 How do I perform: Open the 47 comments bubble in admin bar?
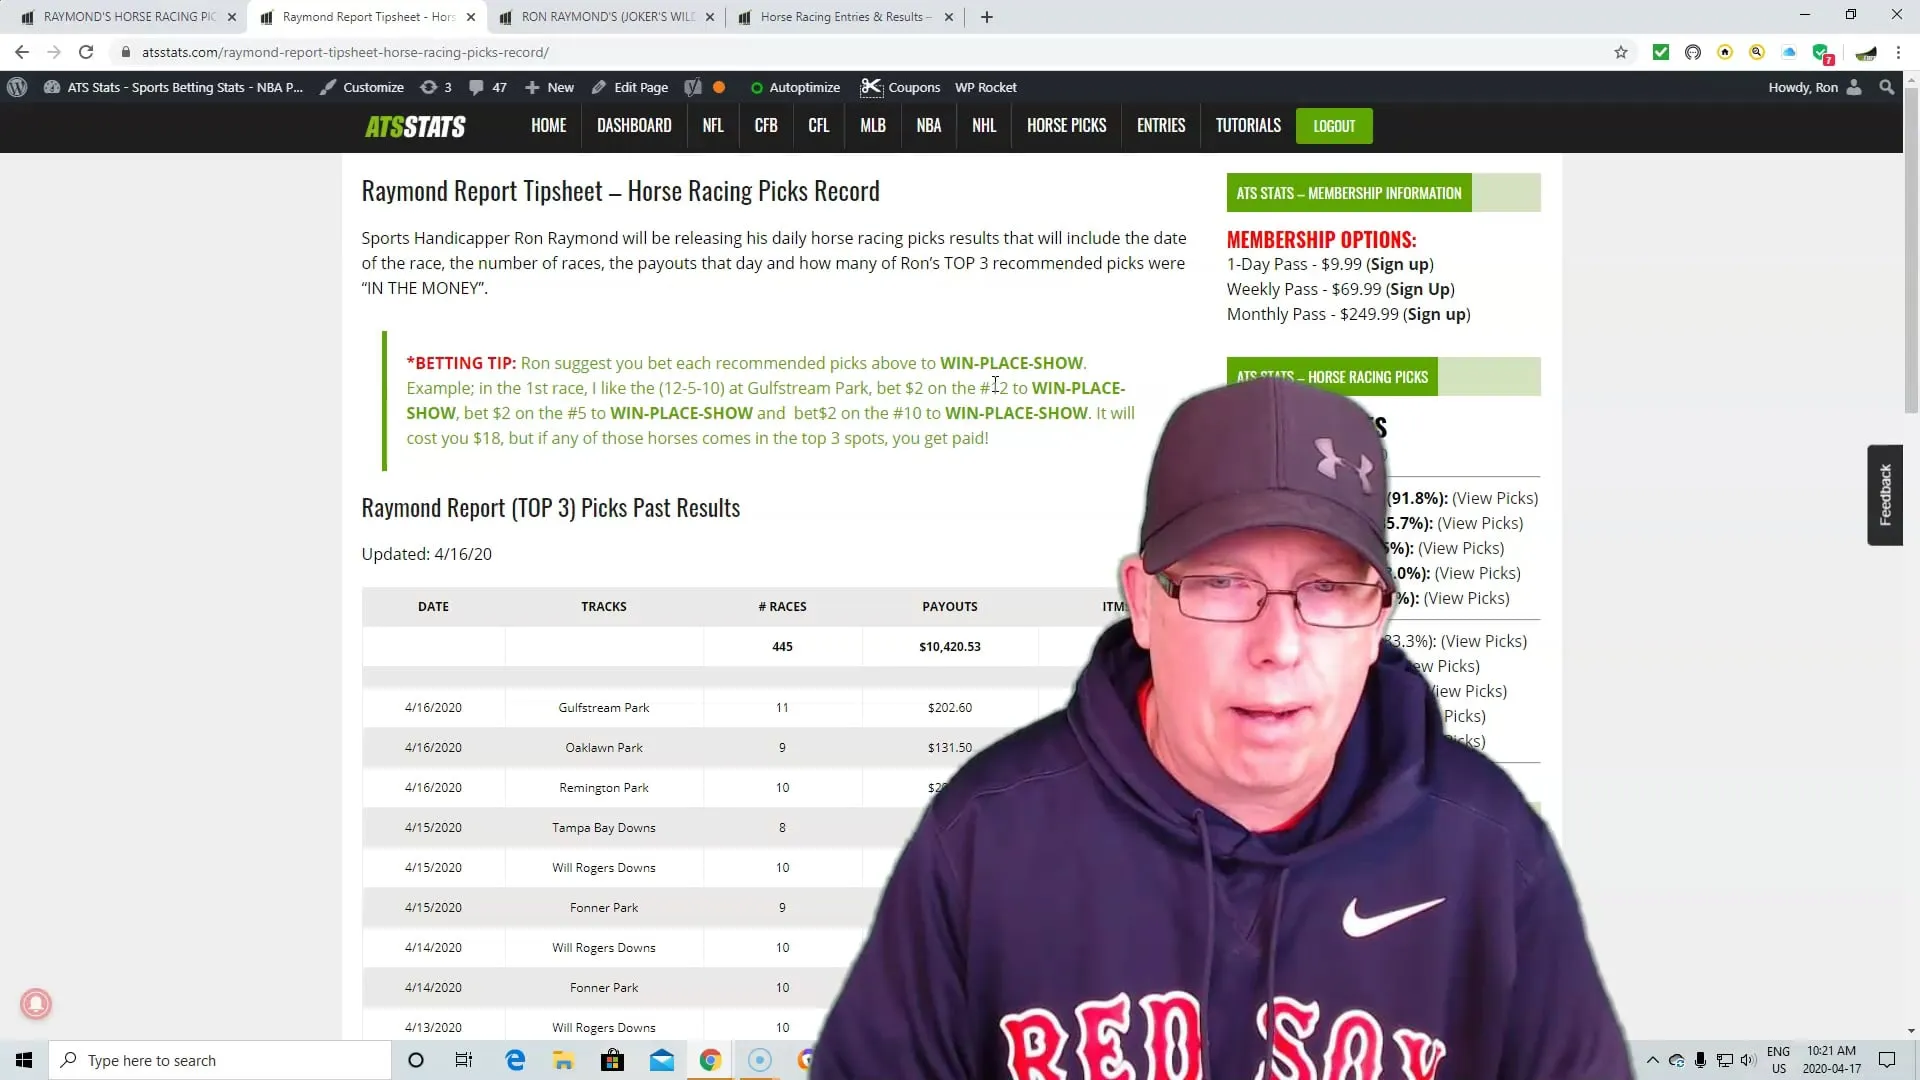488,87
